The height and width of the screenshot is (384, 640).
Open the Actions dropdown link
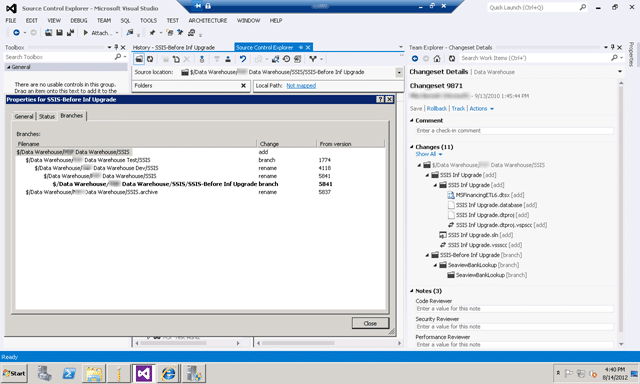(x=481, y=109)
